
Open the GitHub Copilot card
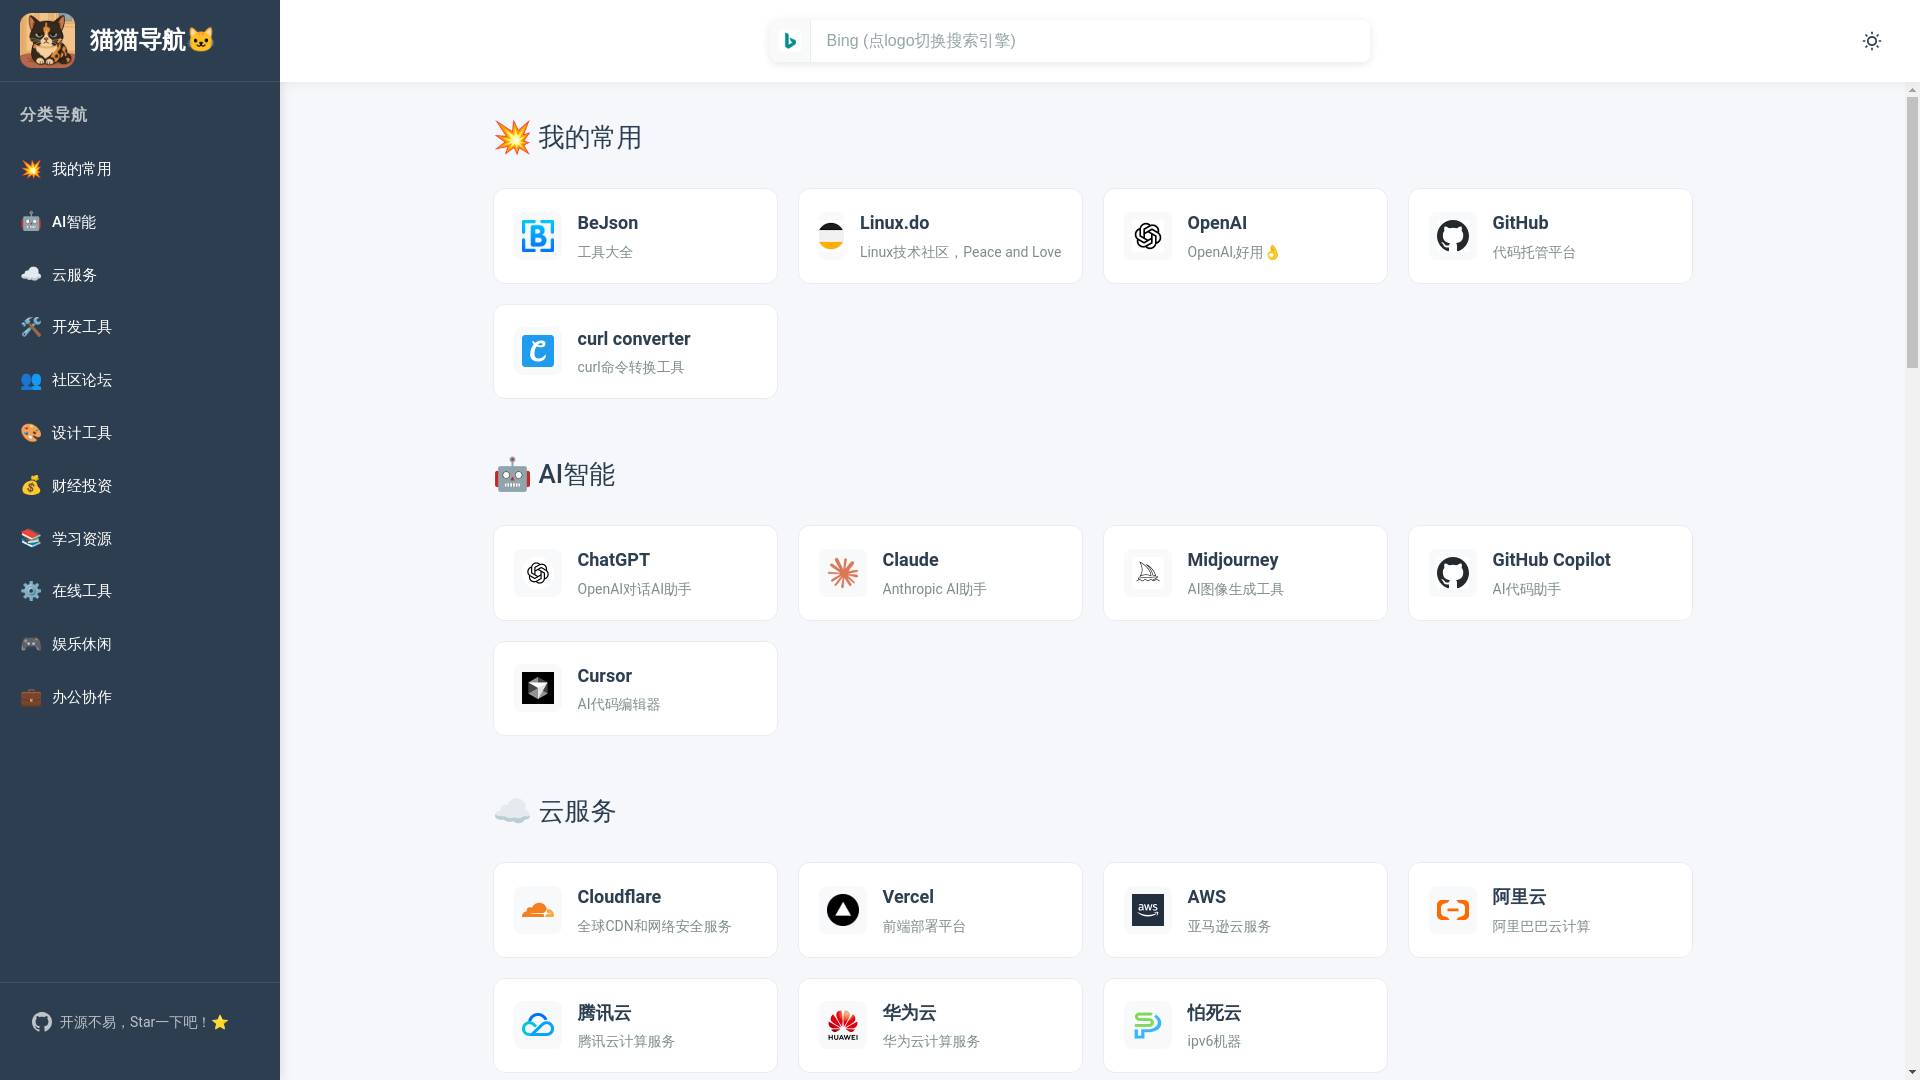(1550, 573)
